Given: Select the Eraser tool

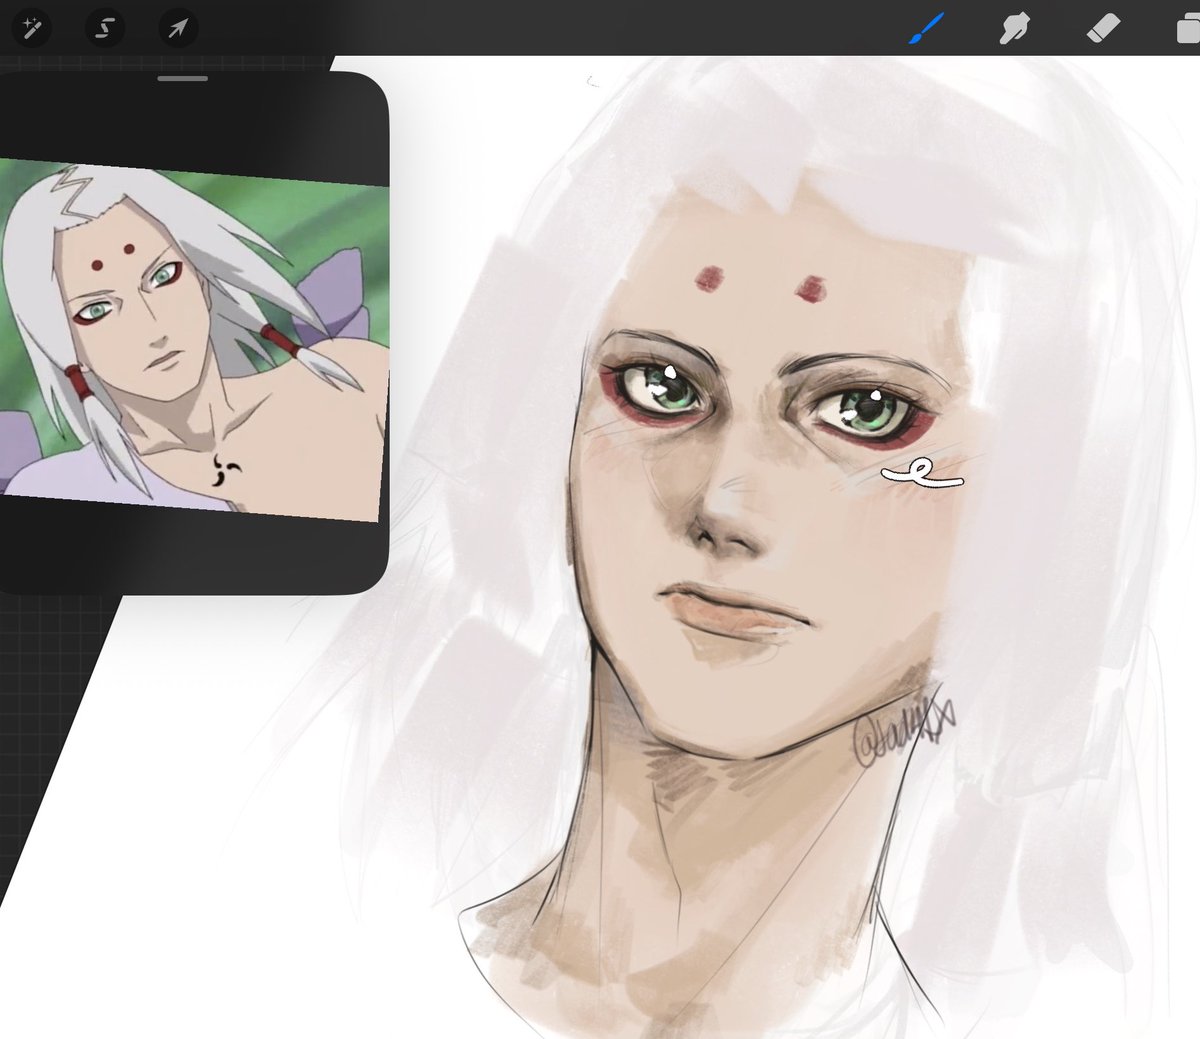Looking at the screenshot, I should (x=1104, y=28).
